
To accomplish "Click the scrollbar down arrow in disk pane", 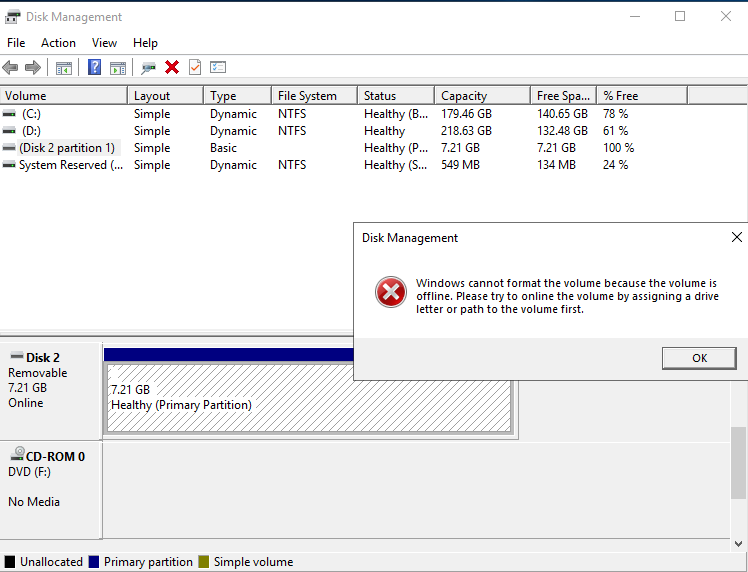I will coord(738,543).
